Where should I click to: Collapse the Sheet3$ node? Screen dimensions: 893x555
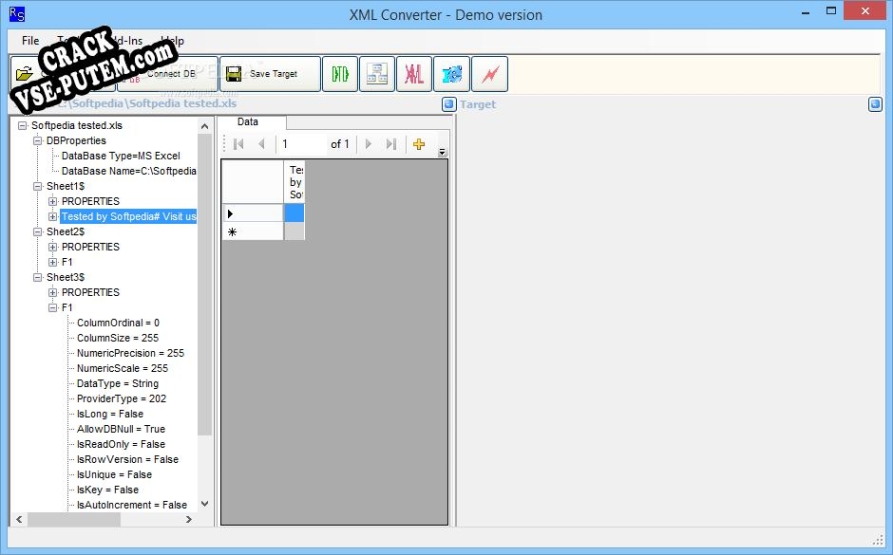pyautogui.click(x=38, y=277)
